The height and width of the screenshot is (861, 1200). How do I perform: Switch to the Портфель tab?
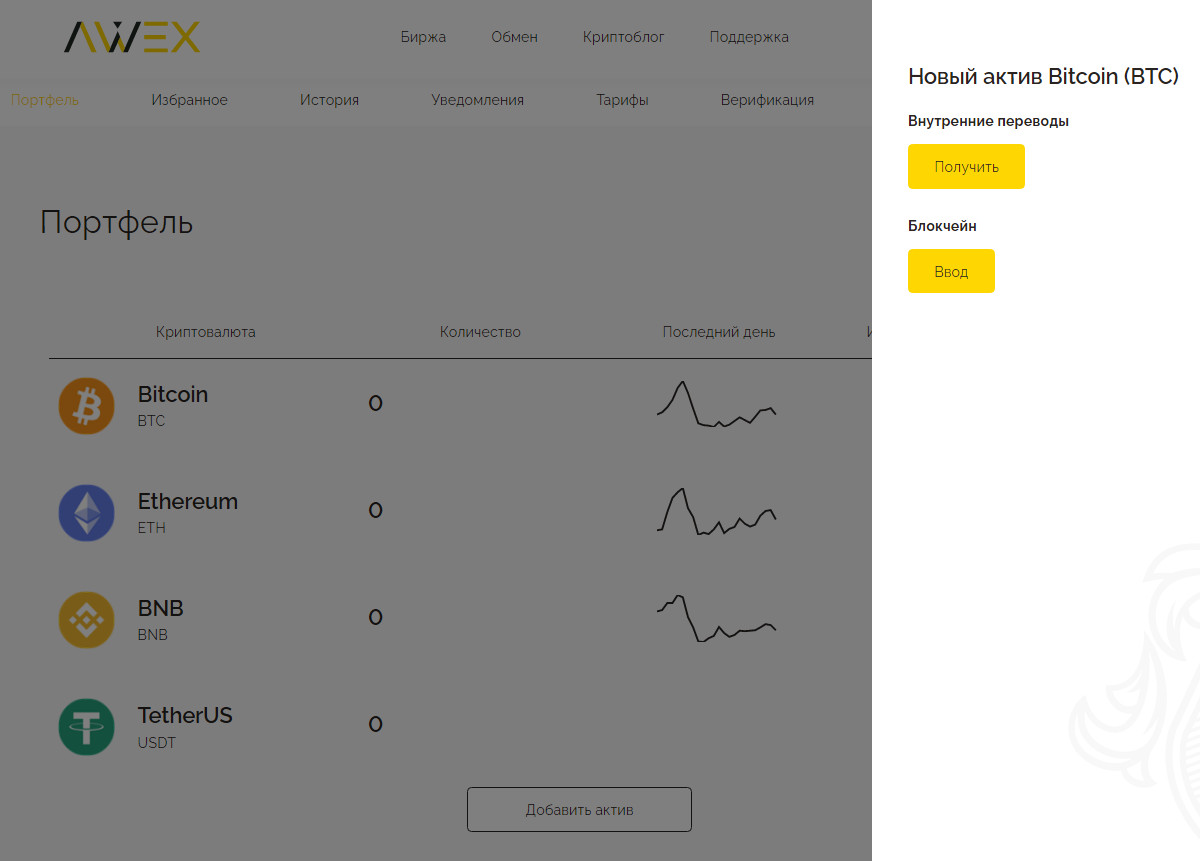tap(45, 100)
